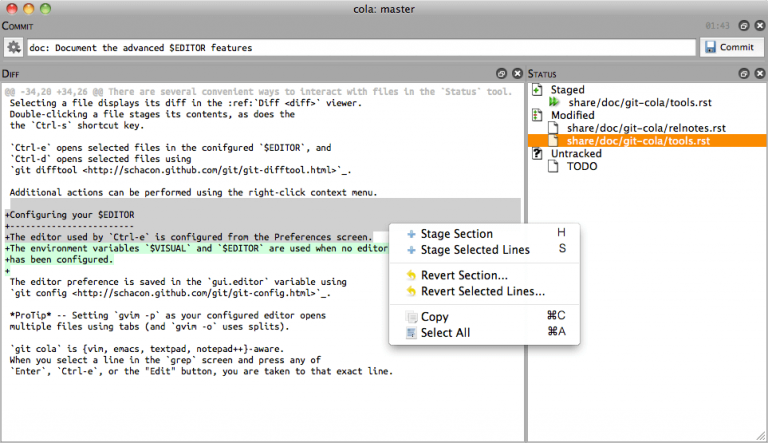This screenshot has height=443, width=768.
Task: Float the Status panel
Action: [743, 73]
